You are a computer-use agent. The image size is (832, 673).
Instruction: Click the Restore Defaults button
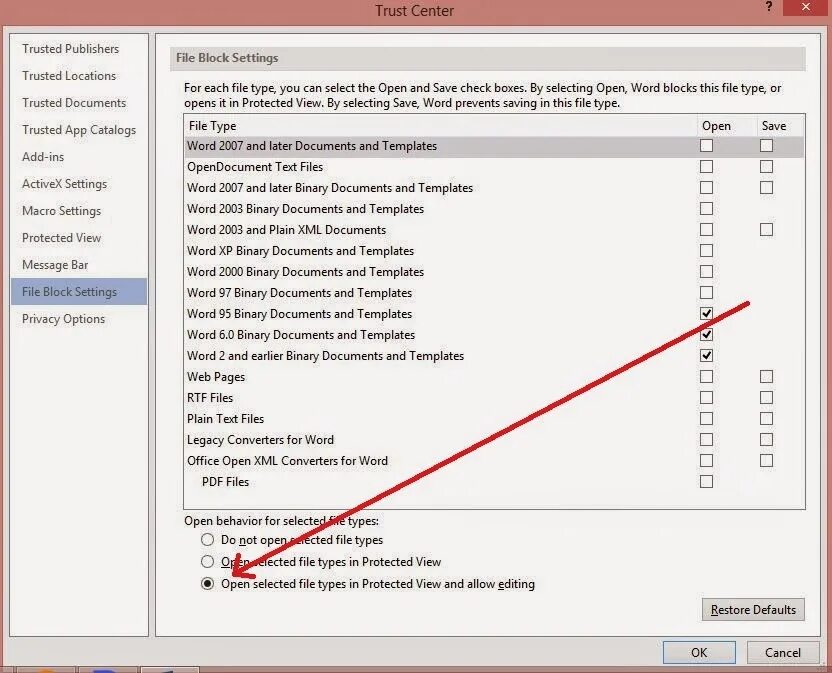(753, 610)
